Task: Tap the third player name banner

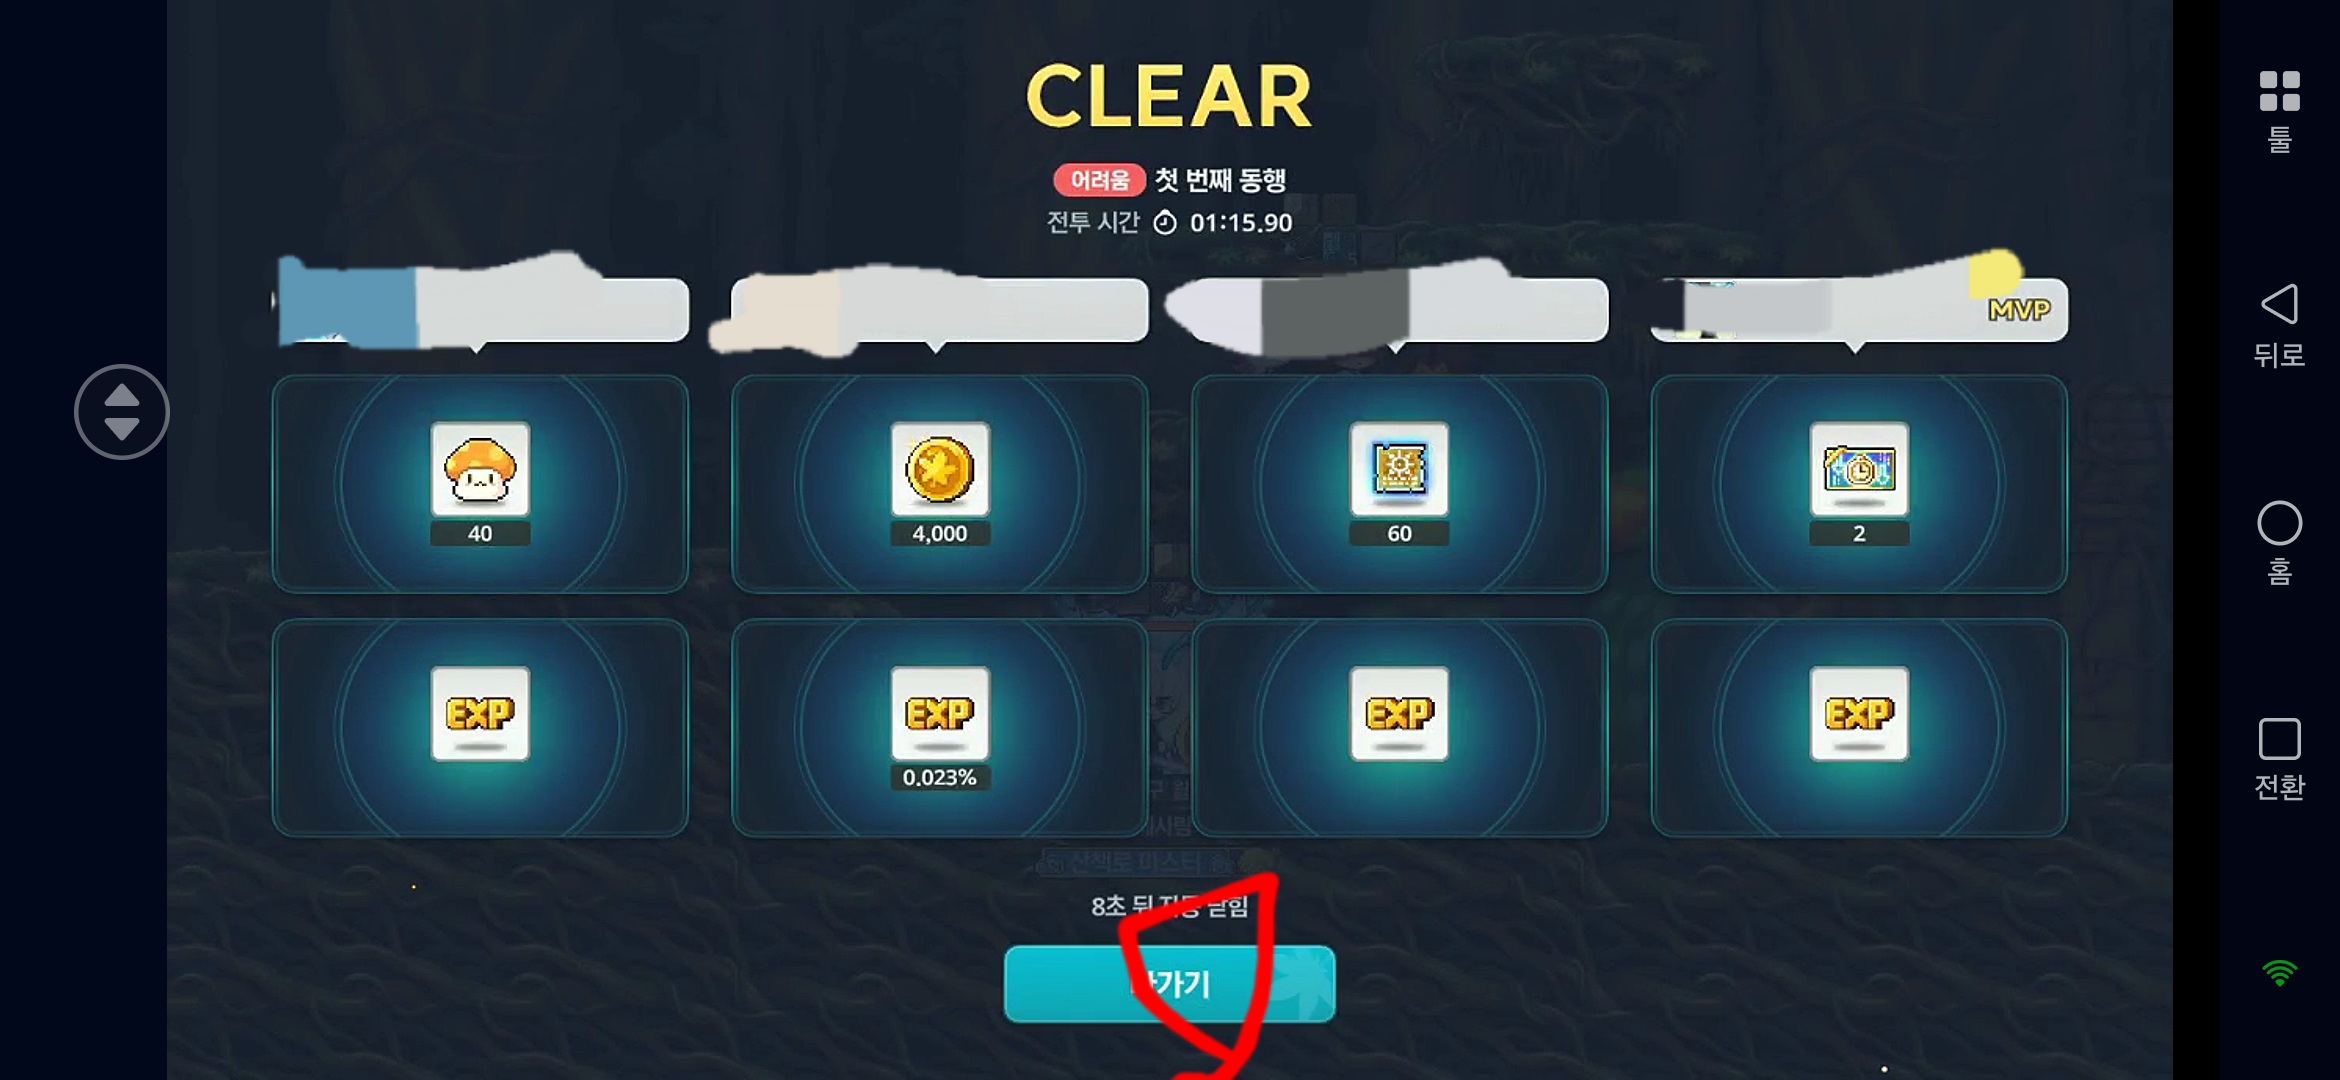Action: [1399, 309]
